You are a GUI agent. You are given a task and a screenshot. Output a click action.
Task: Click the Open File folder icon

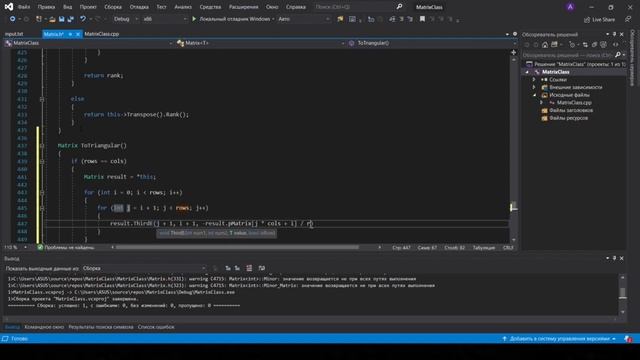click(x=52, y=19)
